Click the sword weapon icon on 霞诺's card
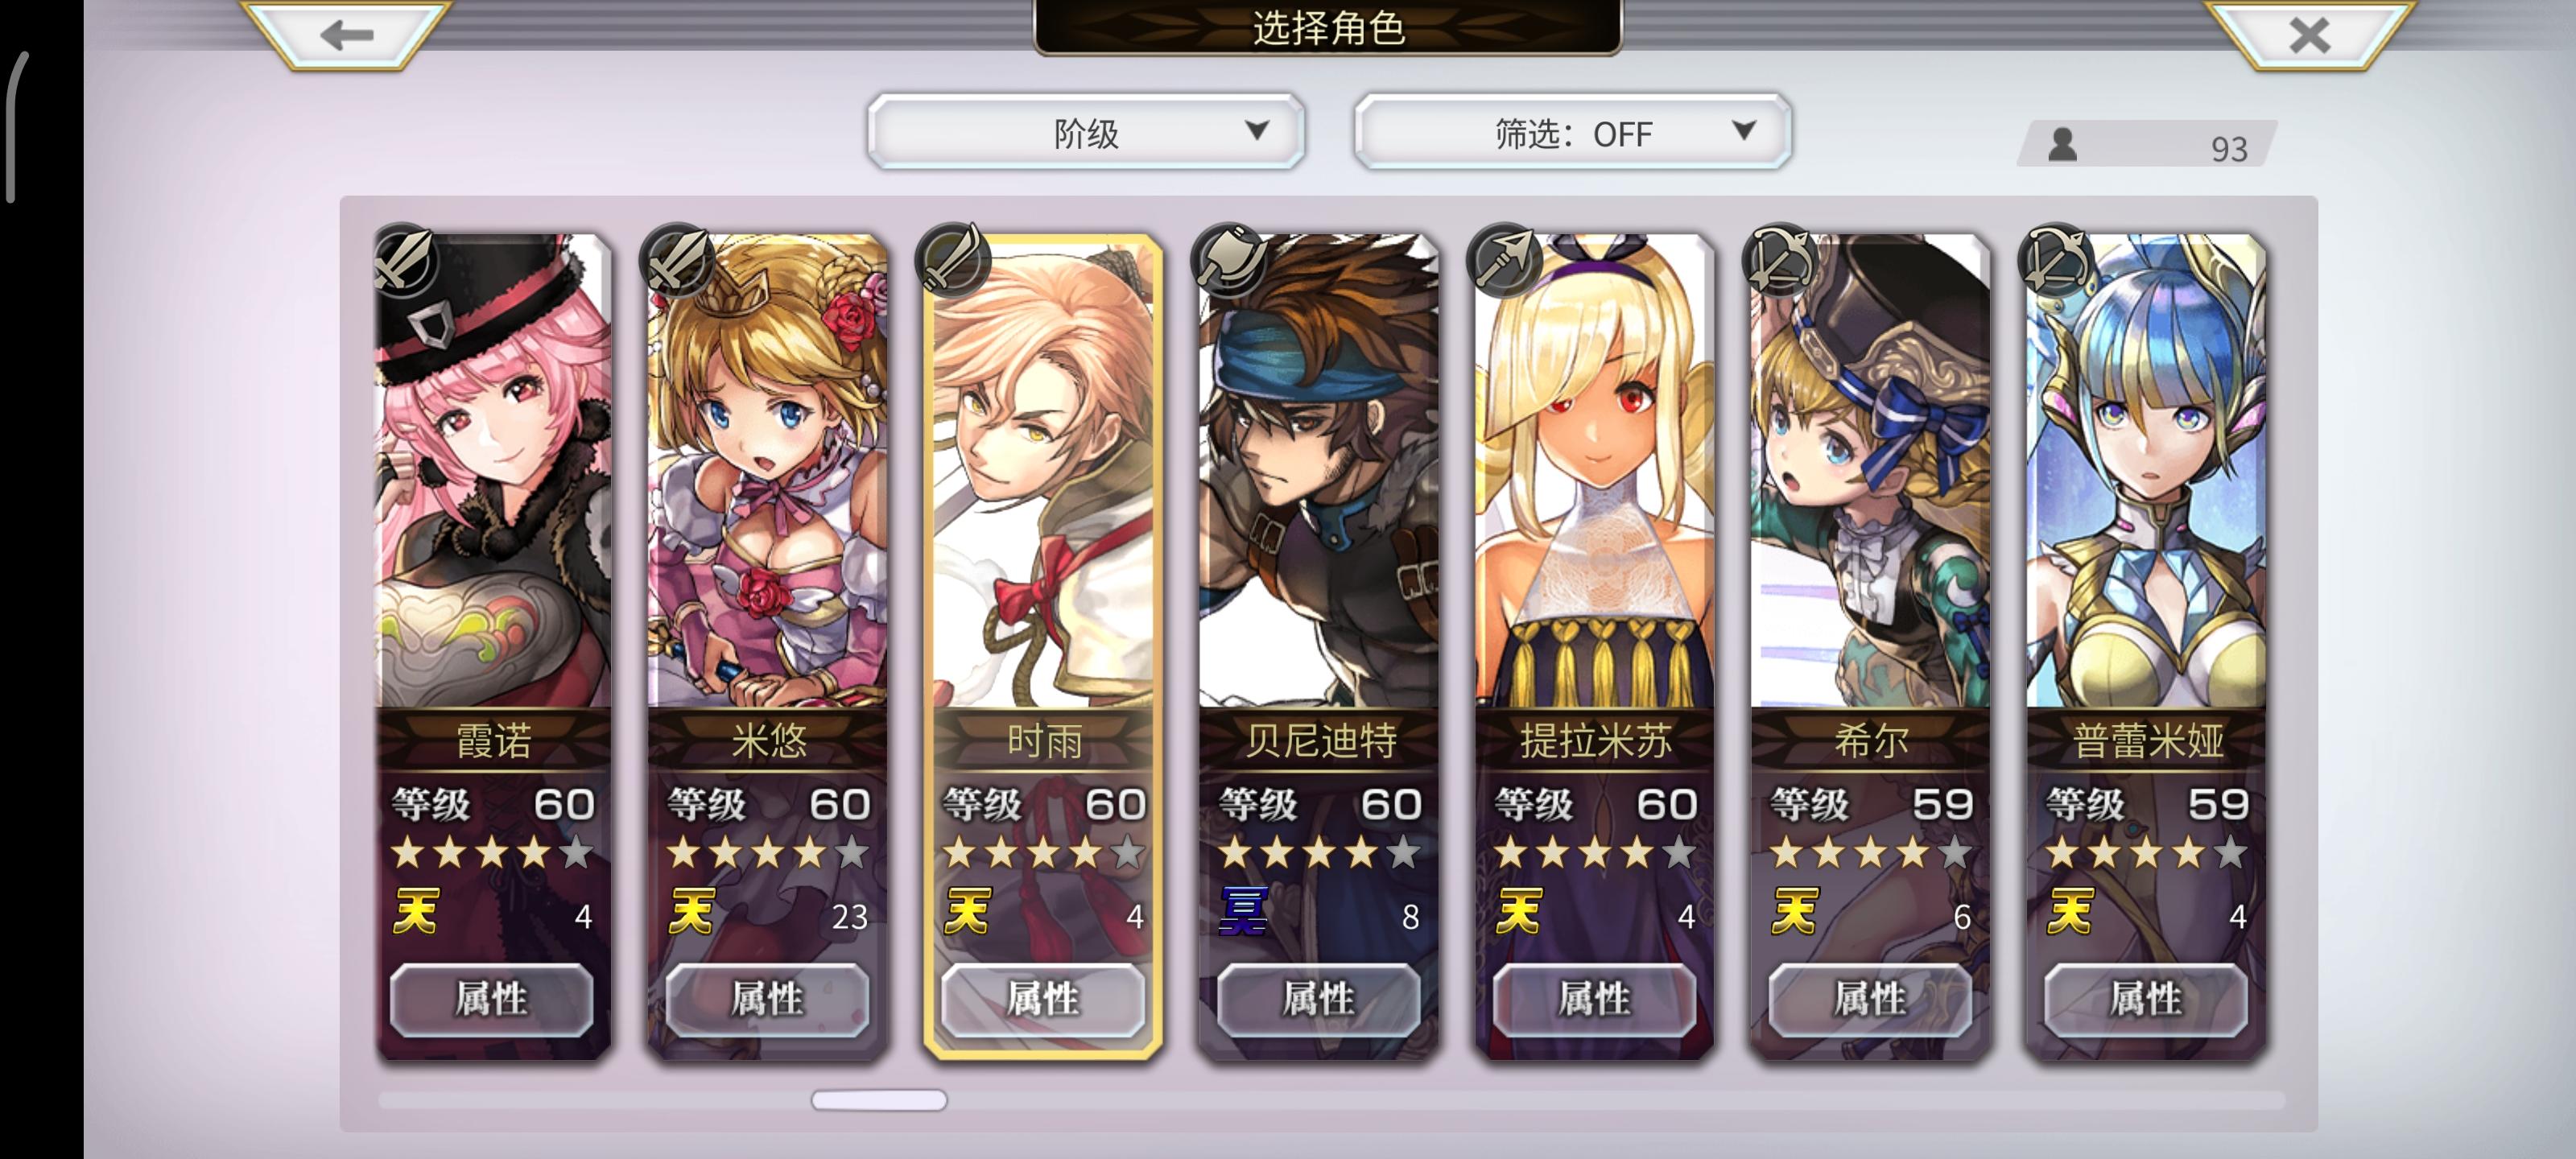Image resolution: width=2576 pixels, height=1159 pixels. coord(403,260)
